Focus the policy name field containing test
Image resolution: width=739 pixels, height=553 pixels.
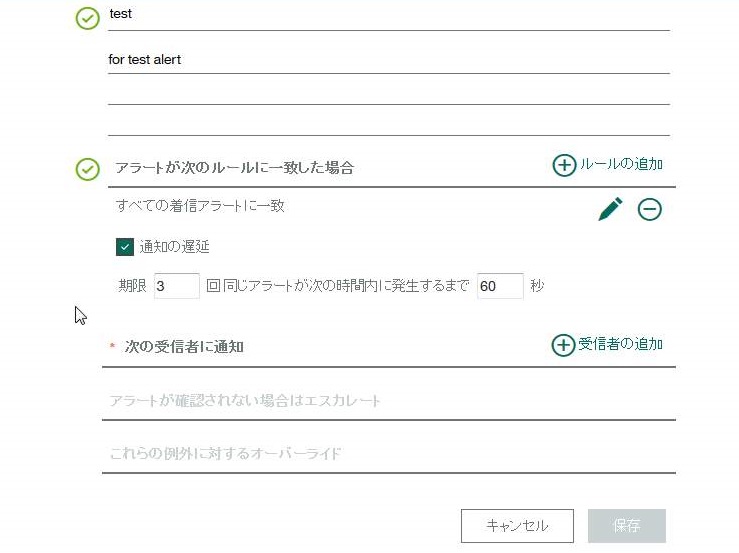click(389, 17)
